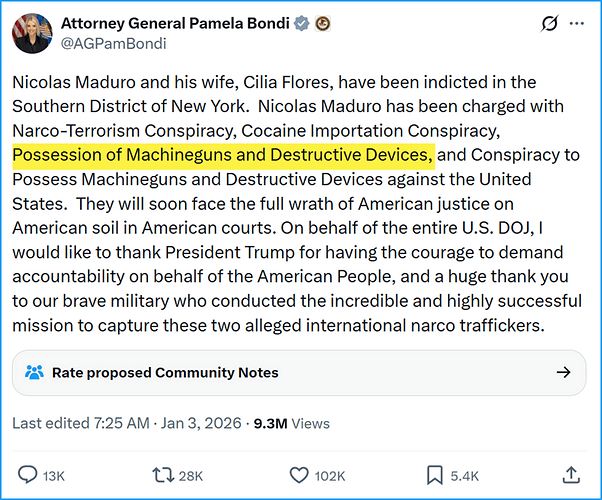Share the post via upload arrow icon
This screenshot has height=500, width=602.
[571, 475]
